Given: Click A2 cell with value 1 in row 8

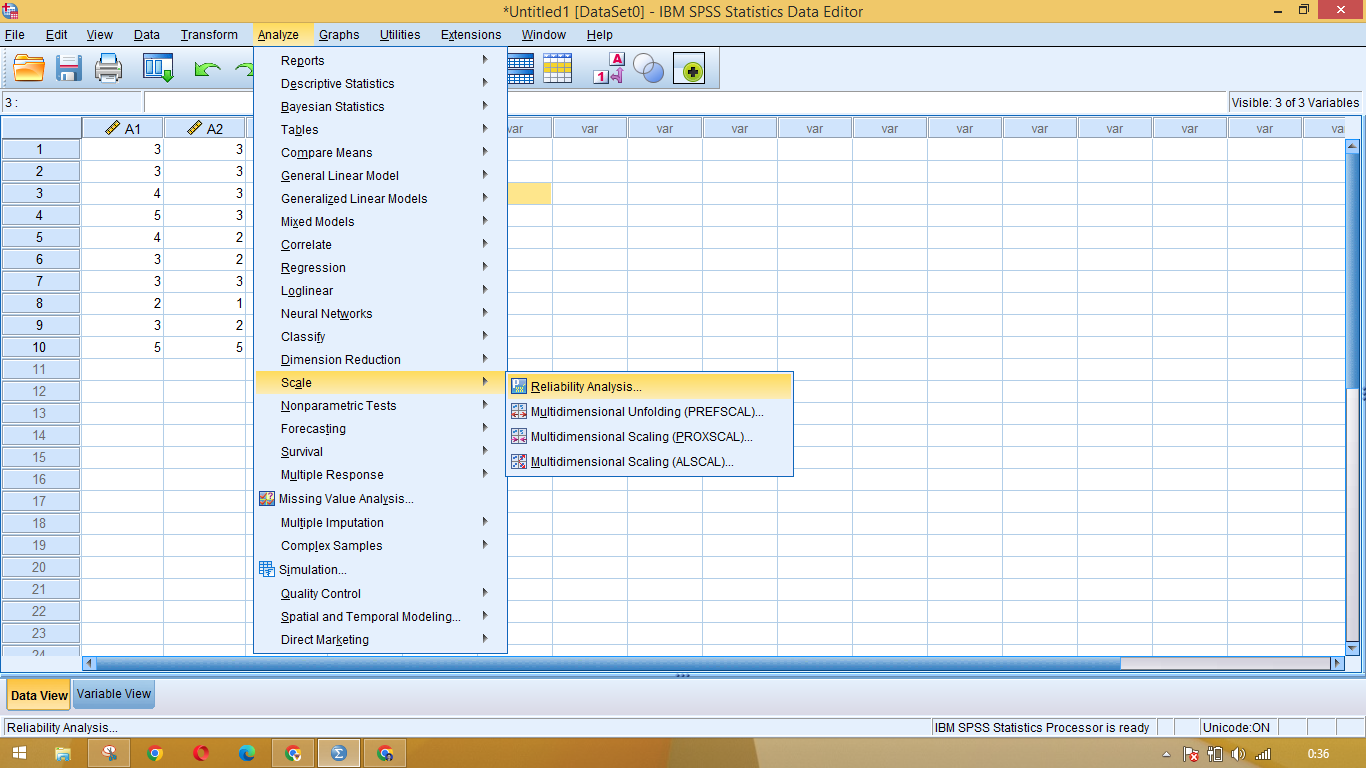Looking at the screenshot, I should [x=205, y=303].
